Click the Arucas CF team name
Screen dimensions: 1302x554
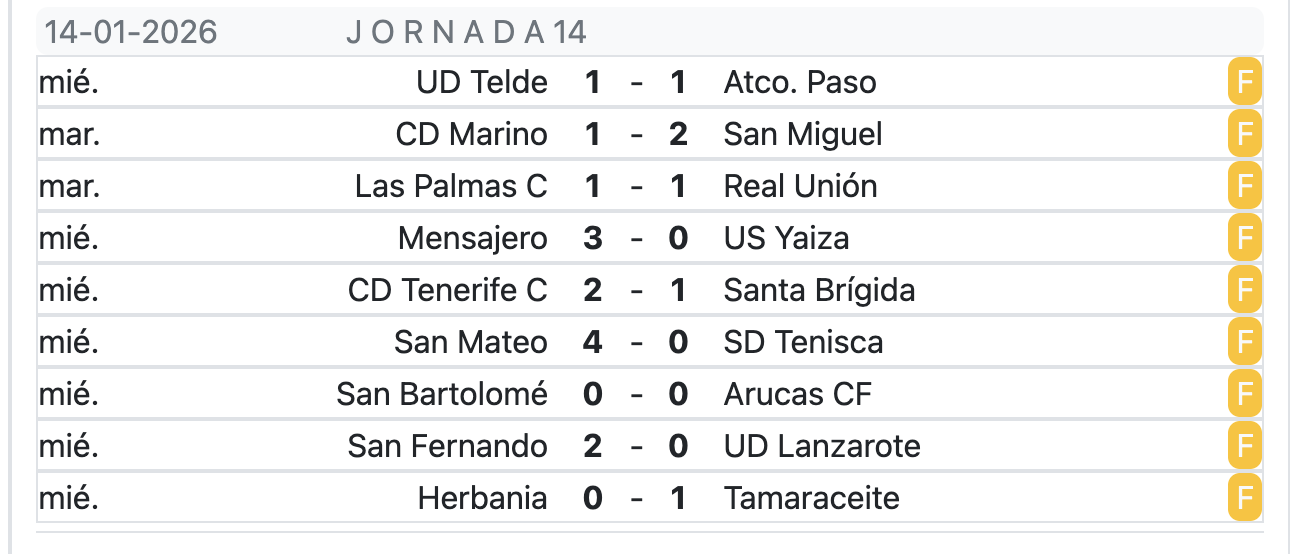coord(797,395)
